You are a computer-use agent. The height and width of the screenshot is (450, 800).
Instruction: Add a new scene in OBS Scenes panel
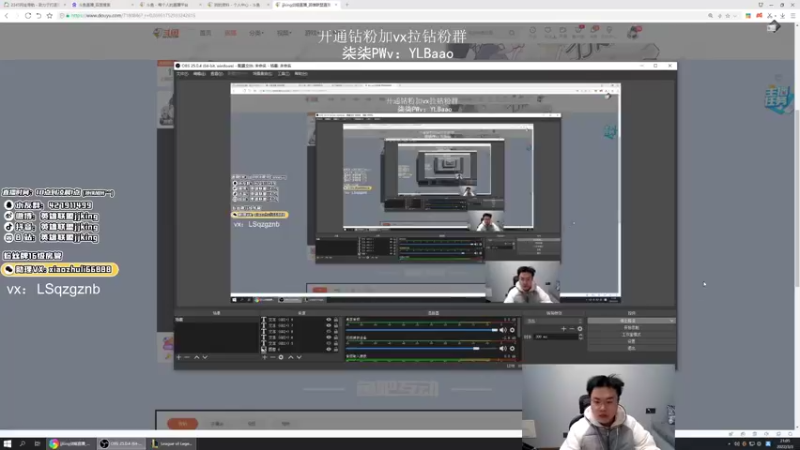click(x=179, y=357)
